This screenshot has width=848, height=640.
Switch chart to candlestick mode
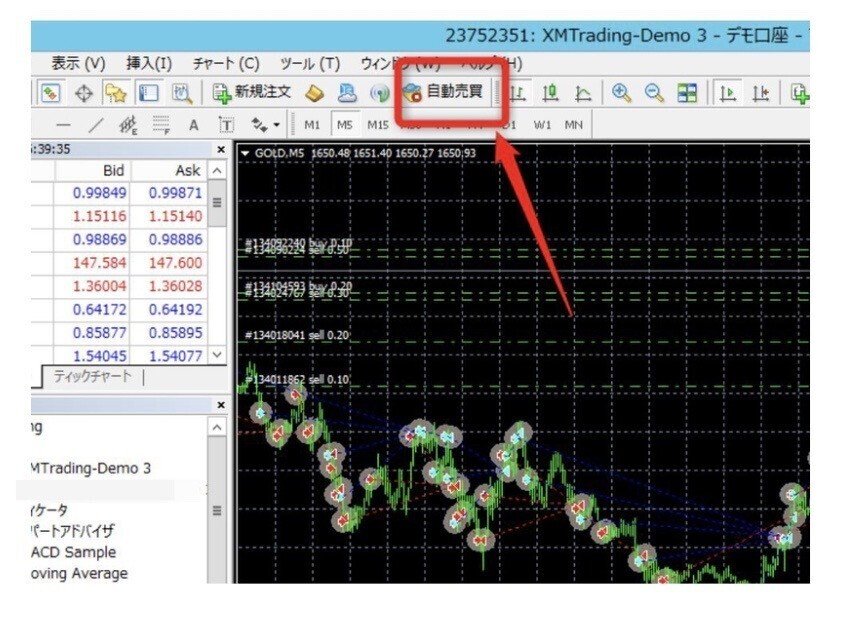[x=551, y=94]
